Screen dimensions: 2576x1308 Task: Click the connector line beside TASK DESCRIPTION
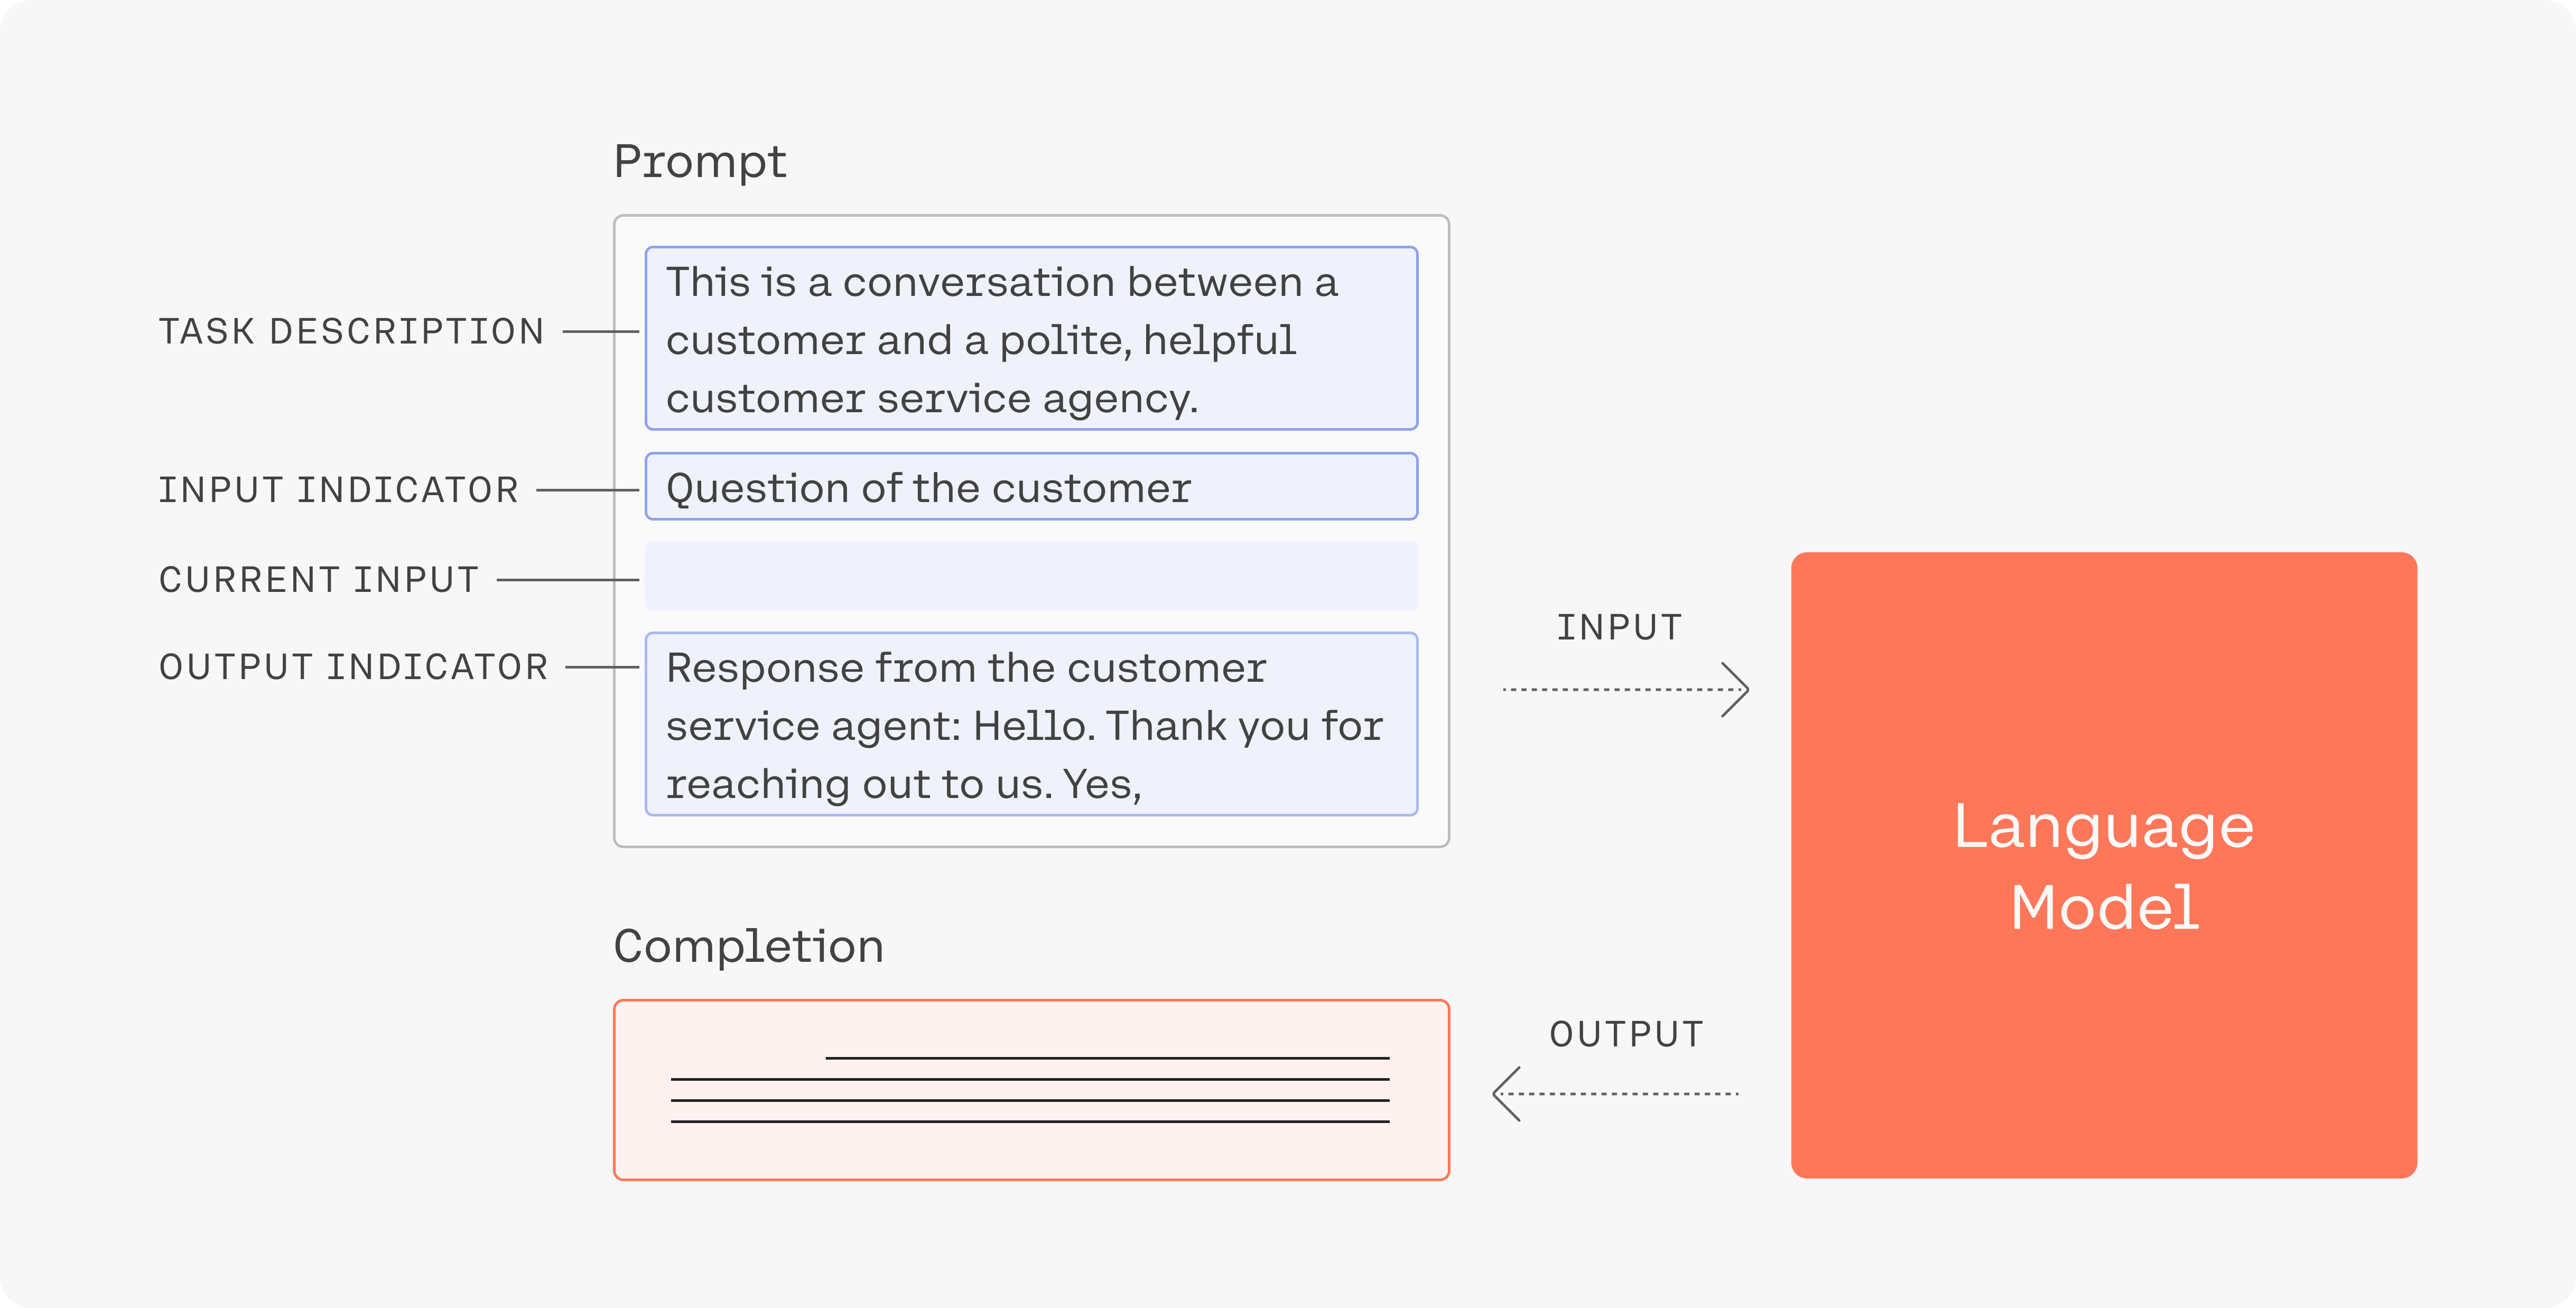click(x=601, y=331)
